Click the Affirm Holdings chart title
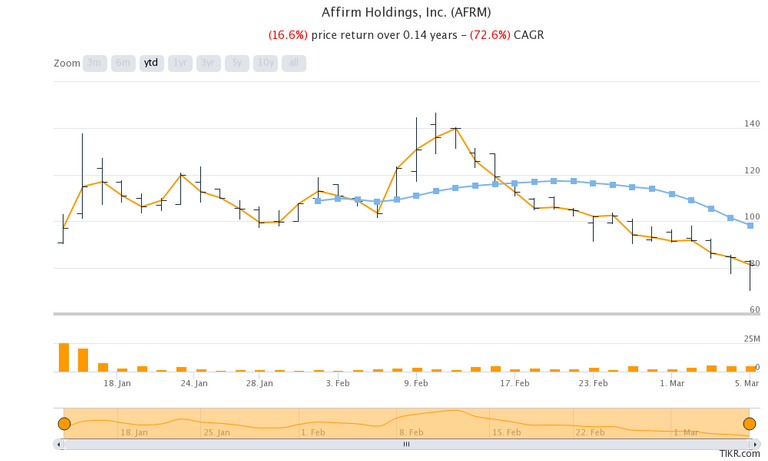The height and width of the screenshot is (461, 768). [406, 13]
